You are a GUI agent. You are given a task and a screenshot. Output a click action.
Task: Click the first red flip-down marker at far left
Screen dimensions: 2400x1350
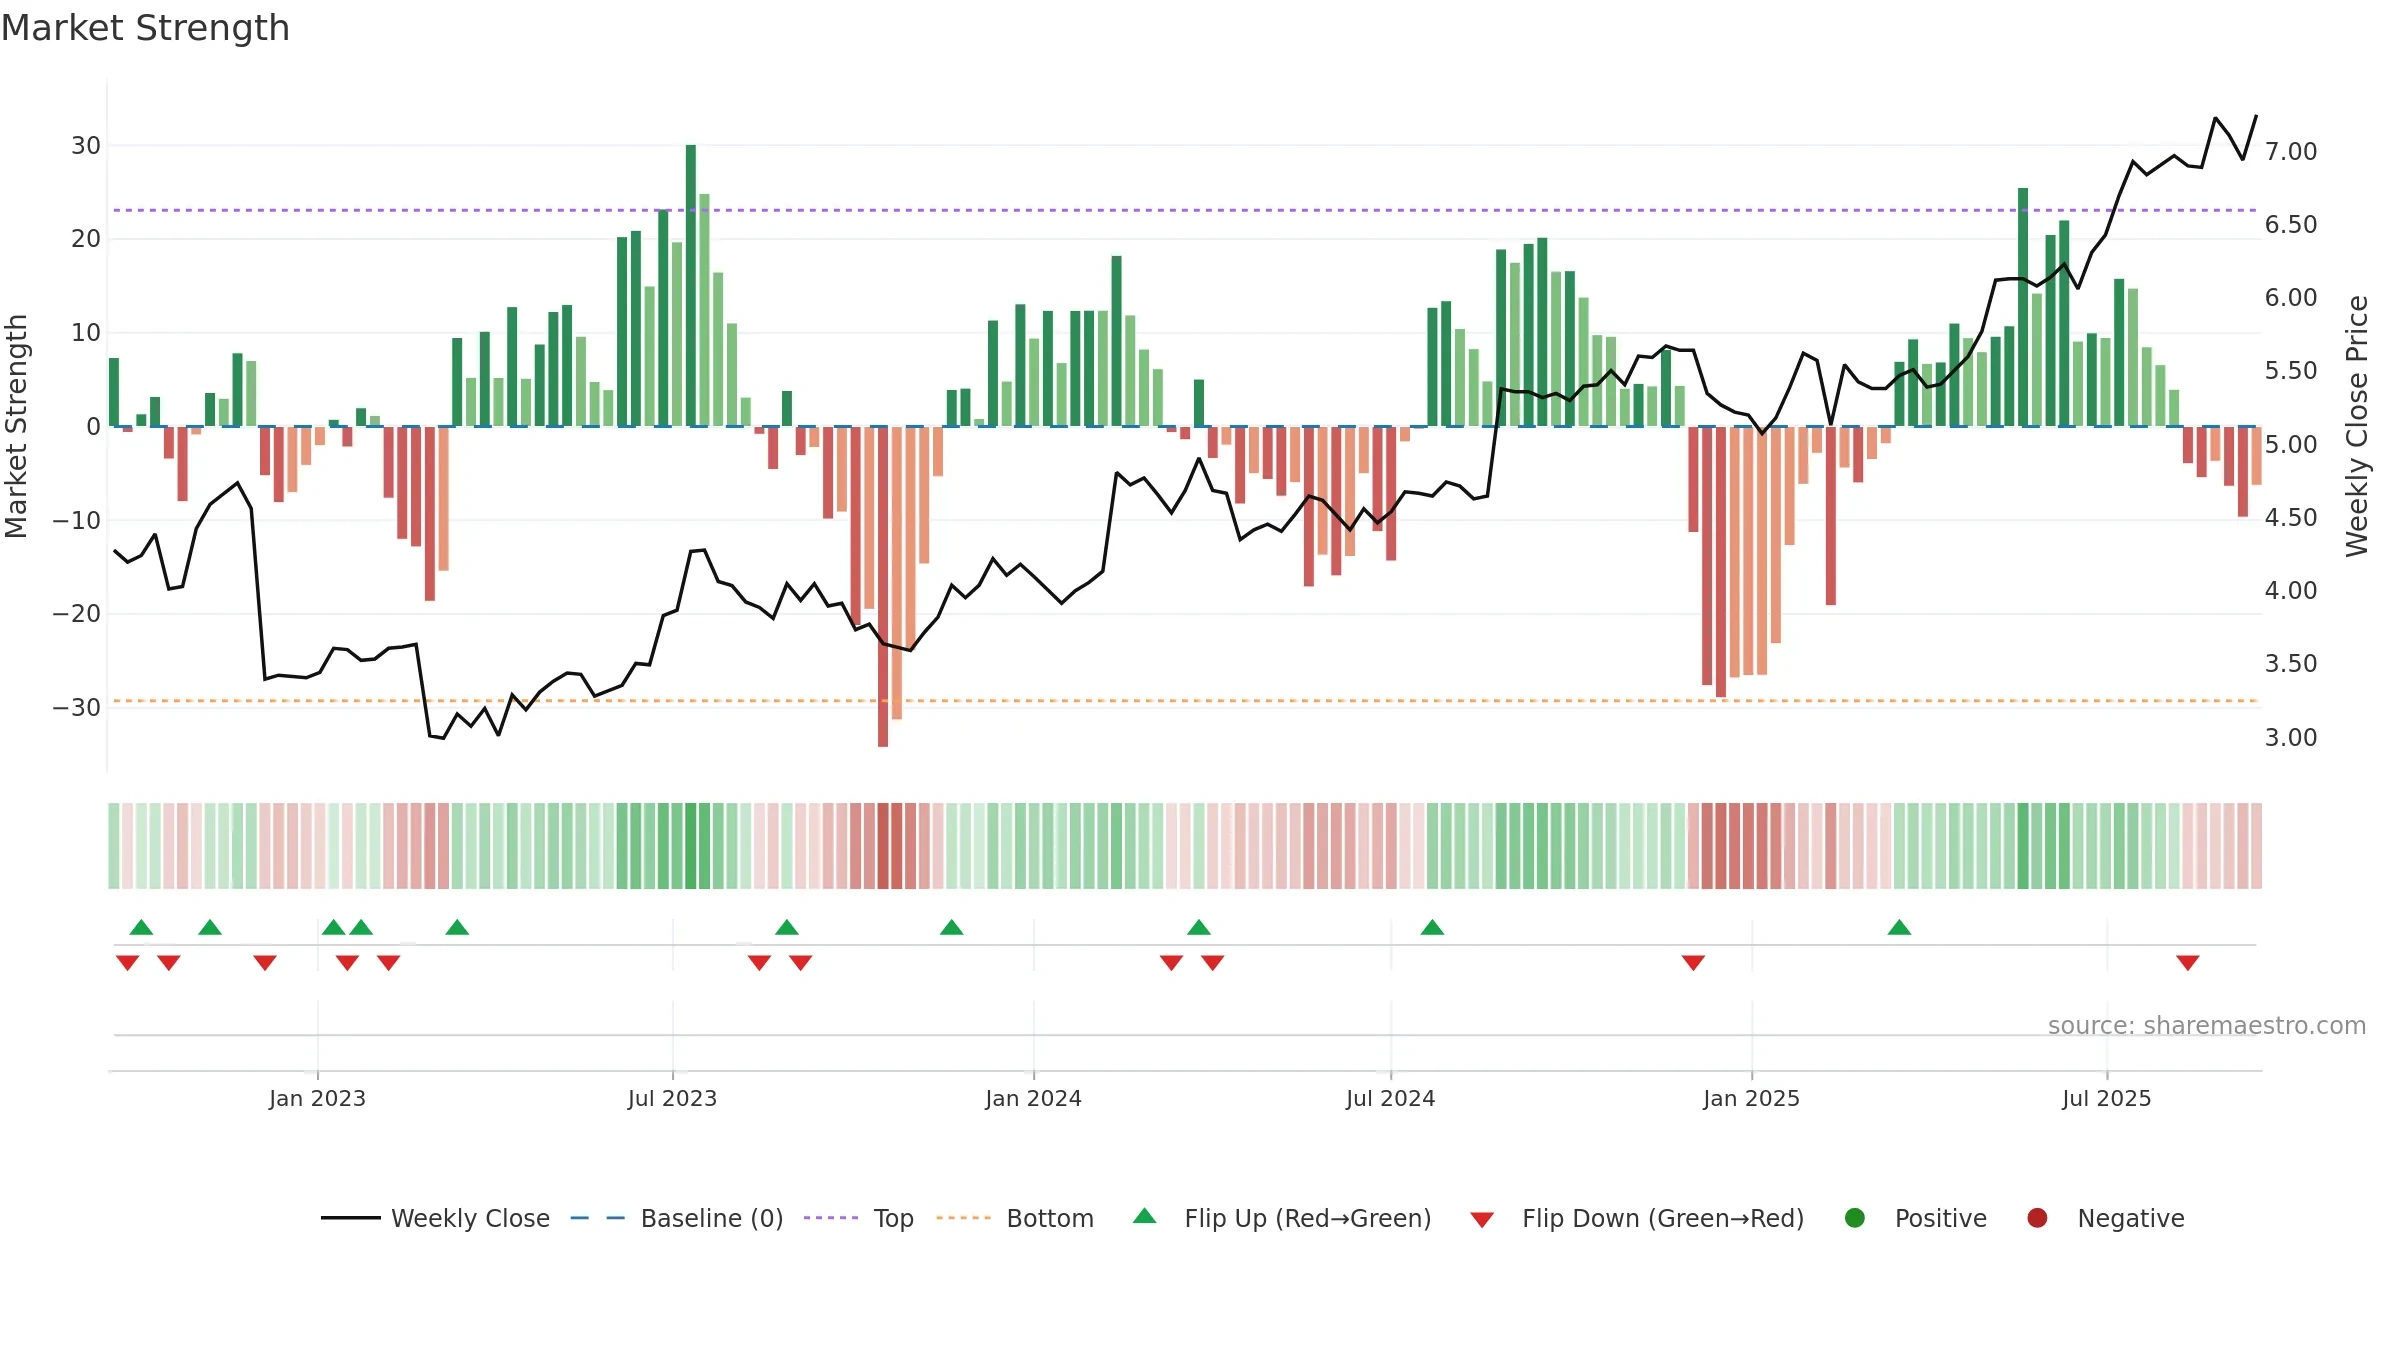127,963
